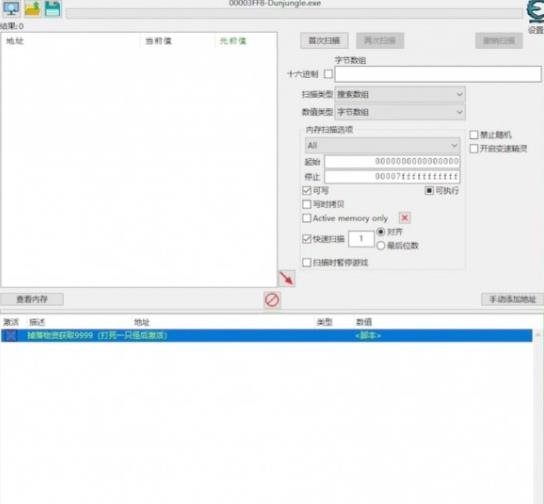Click the progress bar at top
Screen dimensions: 544x504
click(294, 14)
